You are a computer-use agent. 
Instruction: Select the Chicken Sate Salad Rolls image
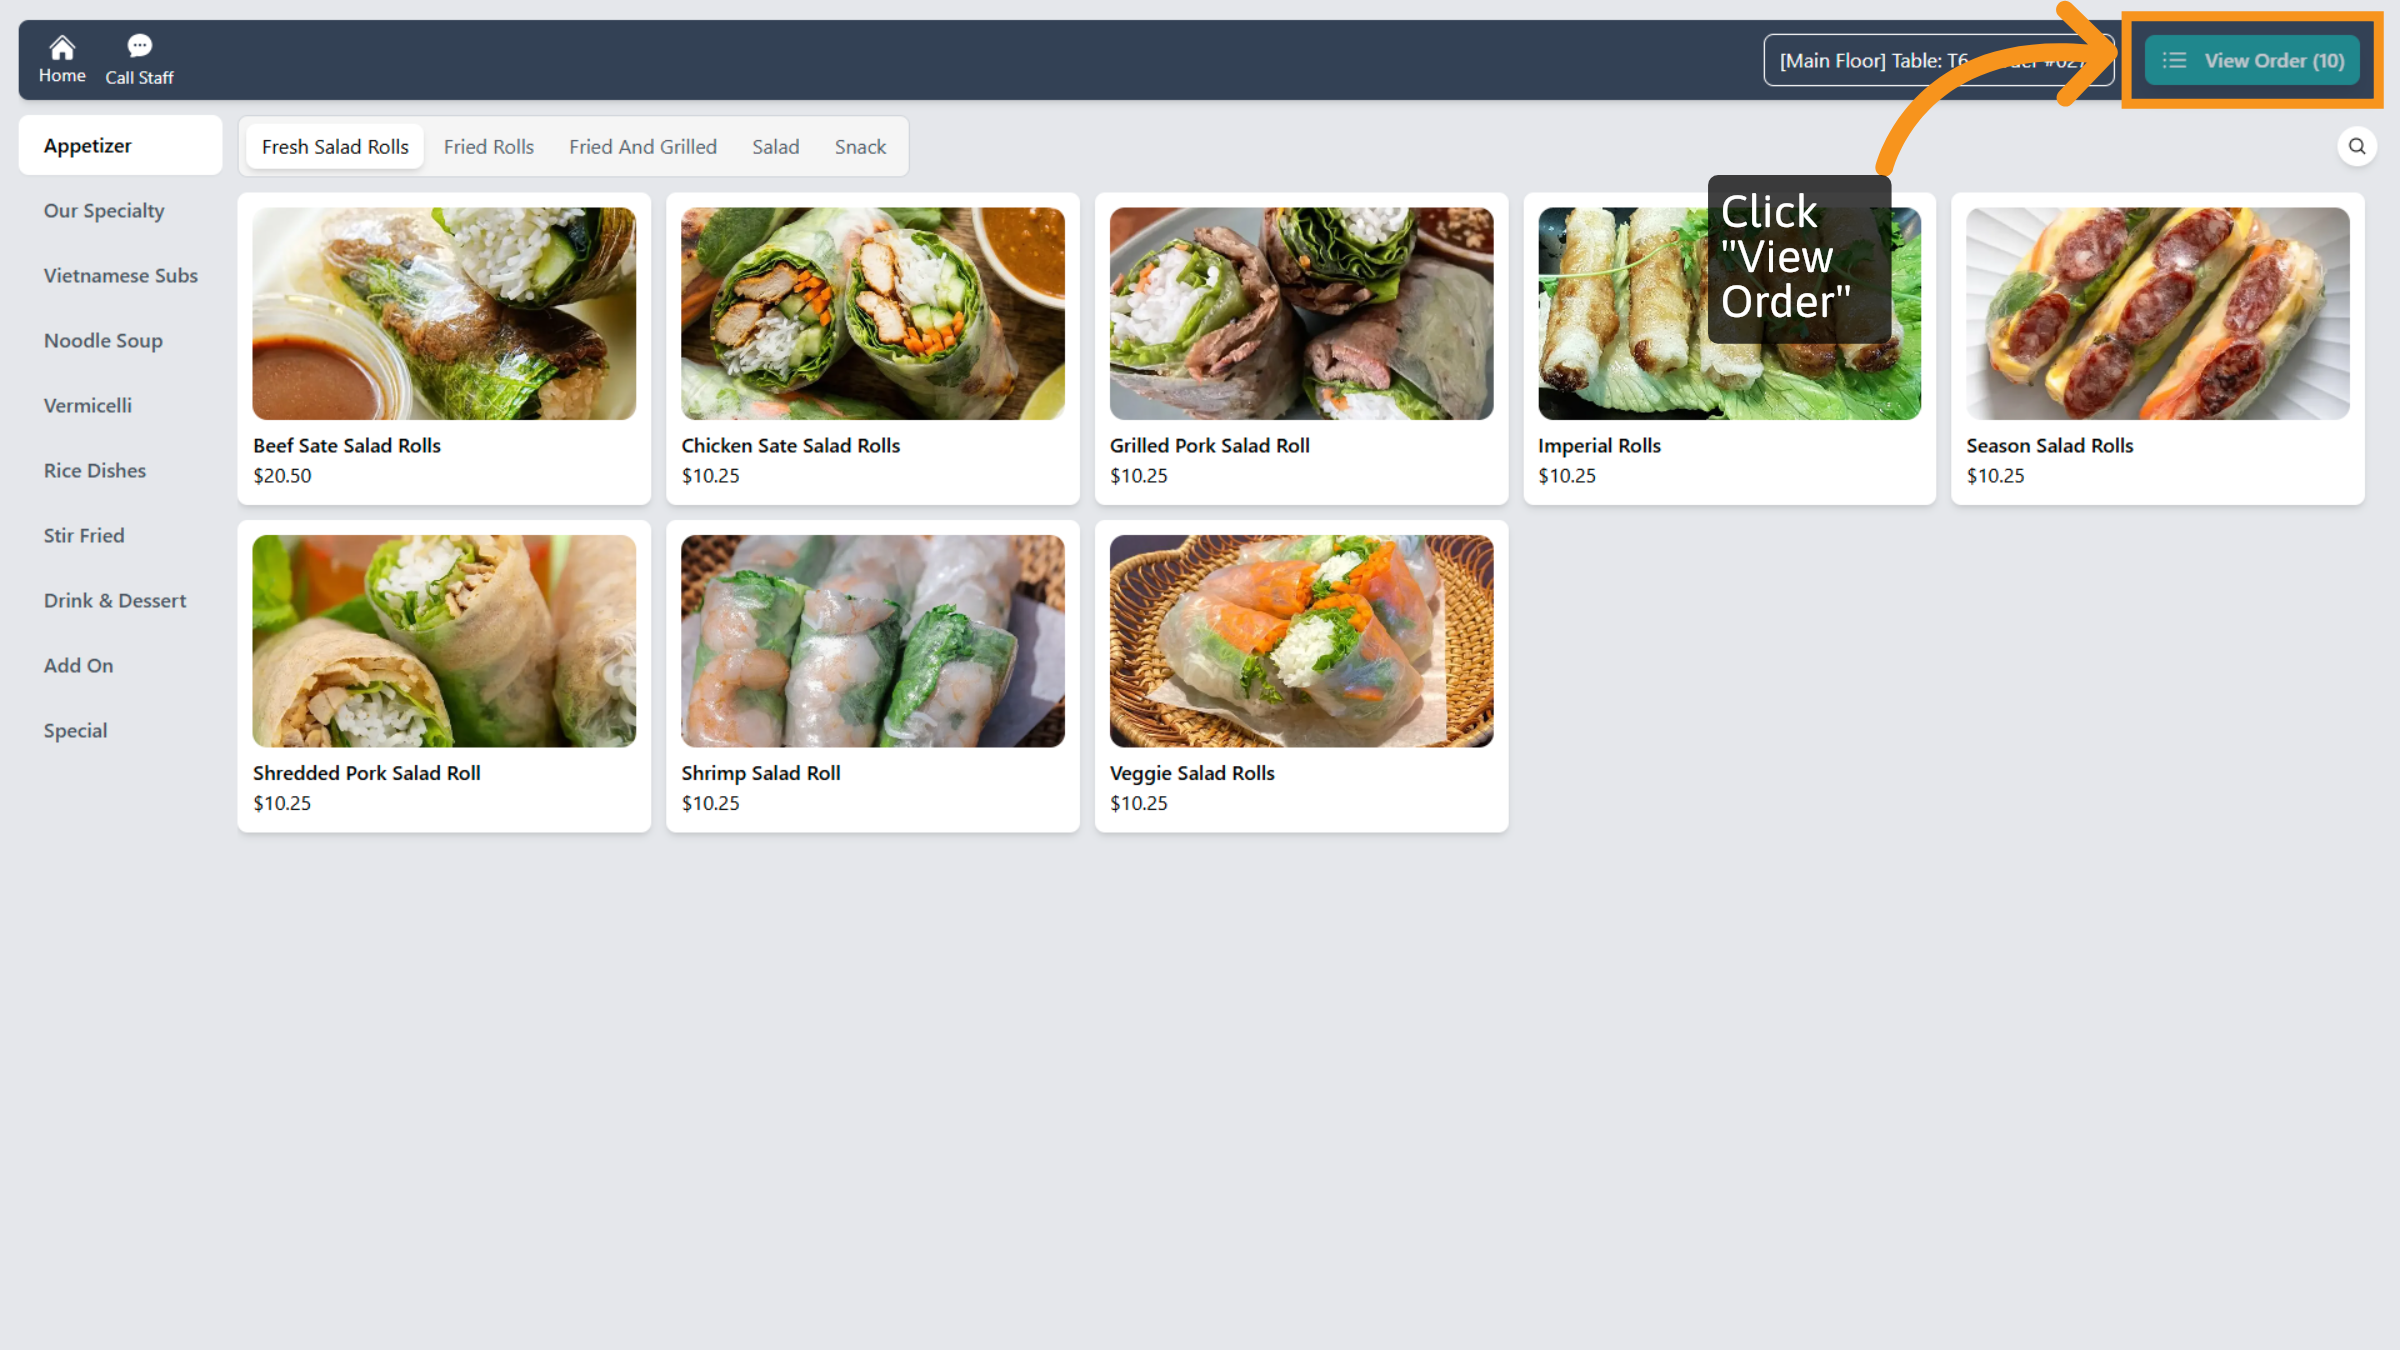coord(872,313)
